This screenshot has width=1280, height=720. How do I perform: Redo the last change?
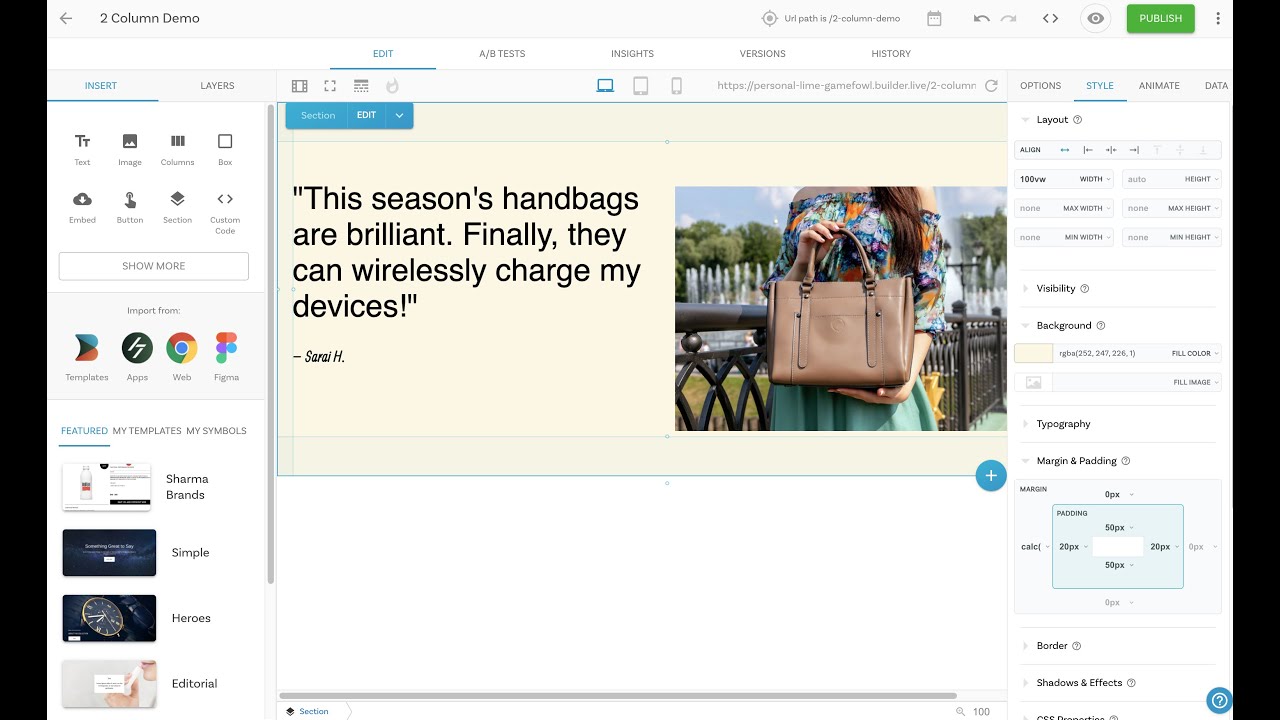pyautogui.click(x=1009, y=18)
